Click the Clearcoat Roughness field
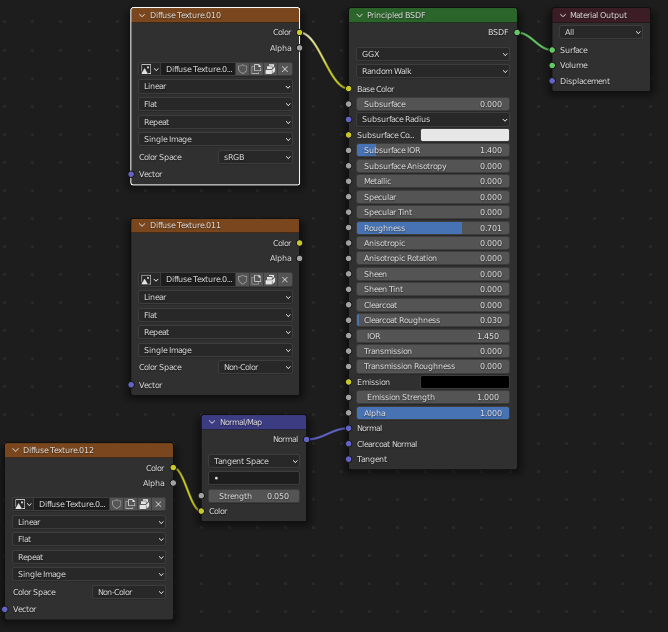The image size is (668, 632). [x=433, y=320]
